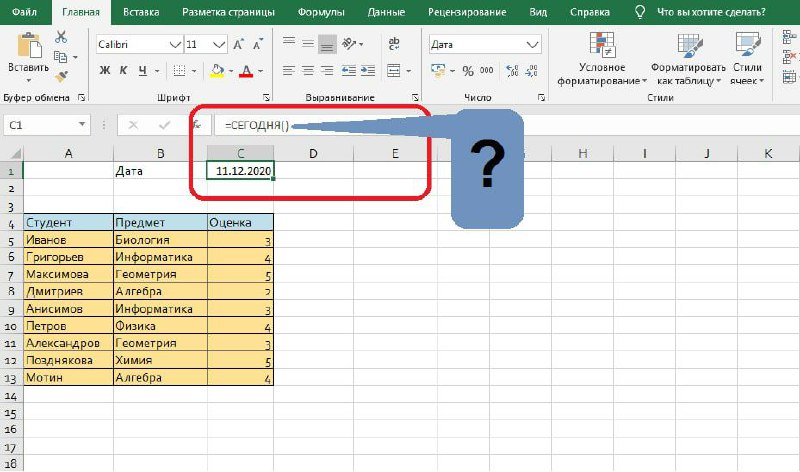Viewport: 800px width, 472px height.
Task: Click the formula bar Cancel X icon
Action: coord(133,125)
